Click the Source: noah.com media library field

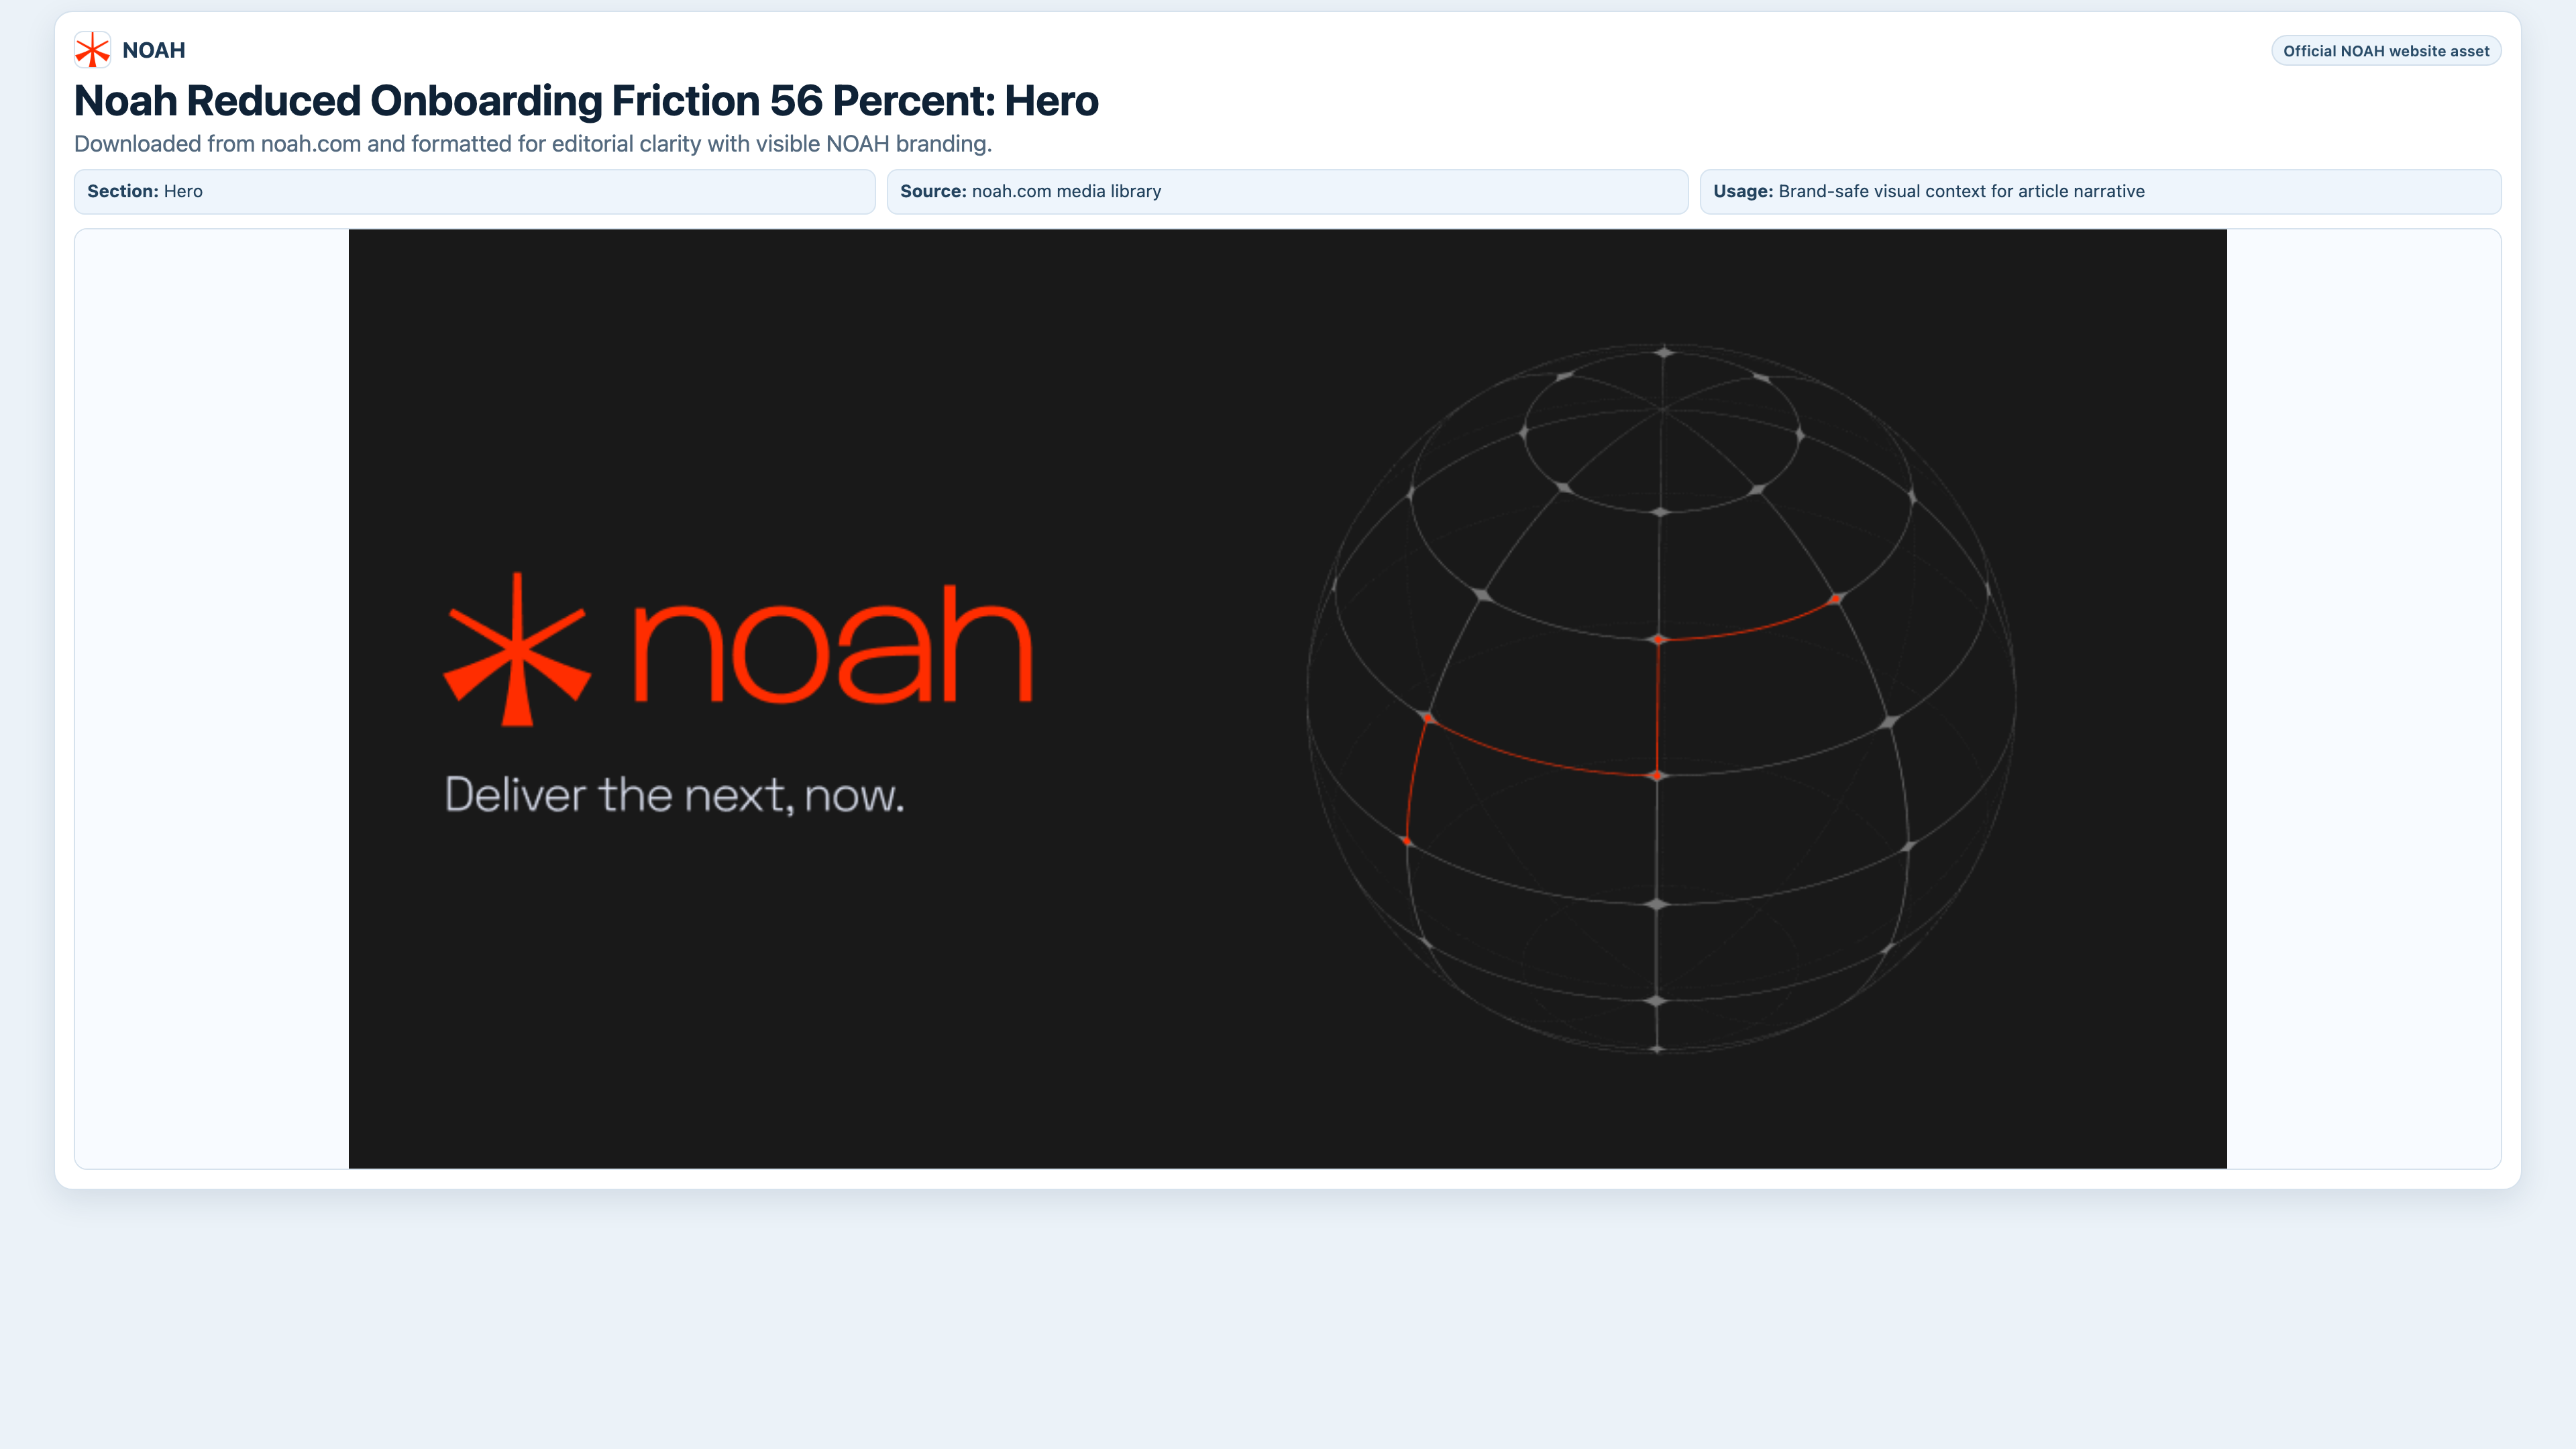pos(1287,191)
